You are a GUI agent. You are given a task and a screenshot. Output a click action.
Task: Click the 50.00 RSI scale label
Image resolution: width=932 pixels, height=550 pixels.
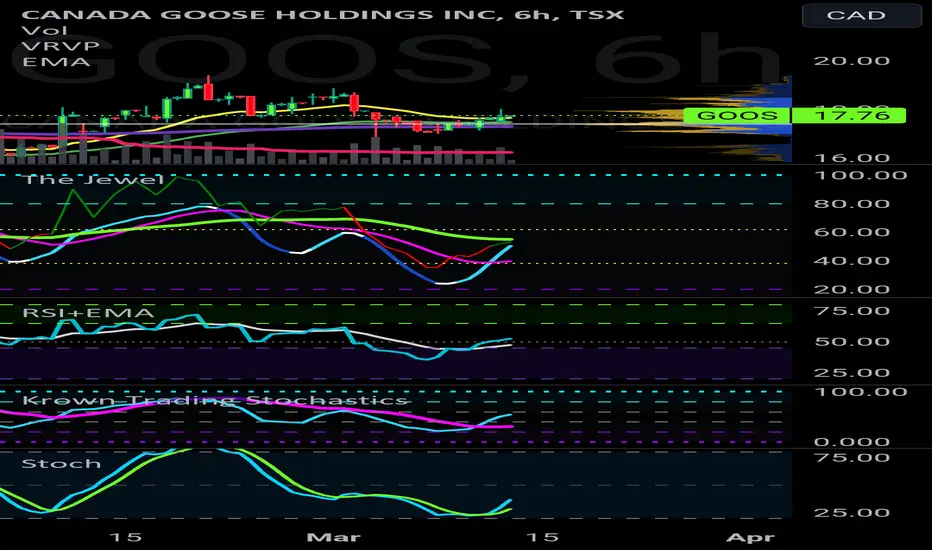pos(852,342)
